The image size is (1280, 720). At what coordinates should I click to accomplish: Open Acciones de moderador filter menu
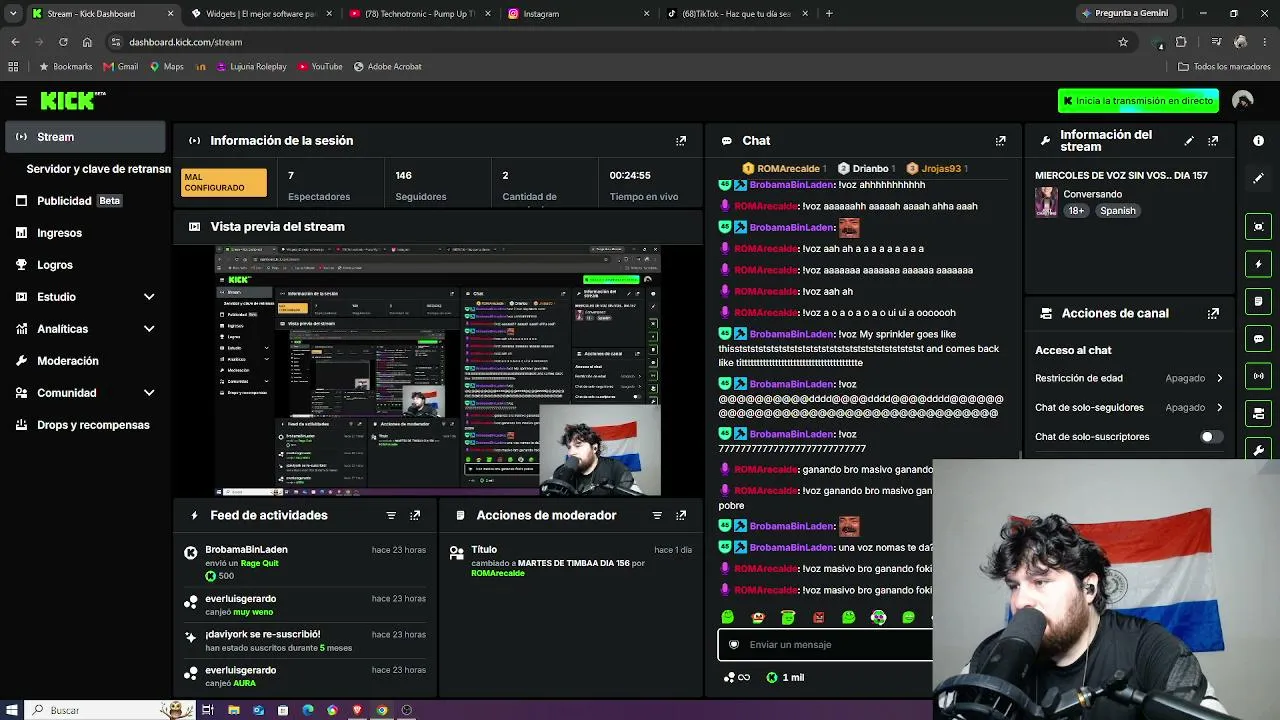point(657,515)
